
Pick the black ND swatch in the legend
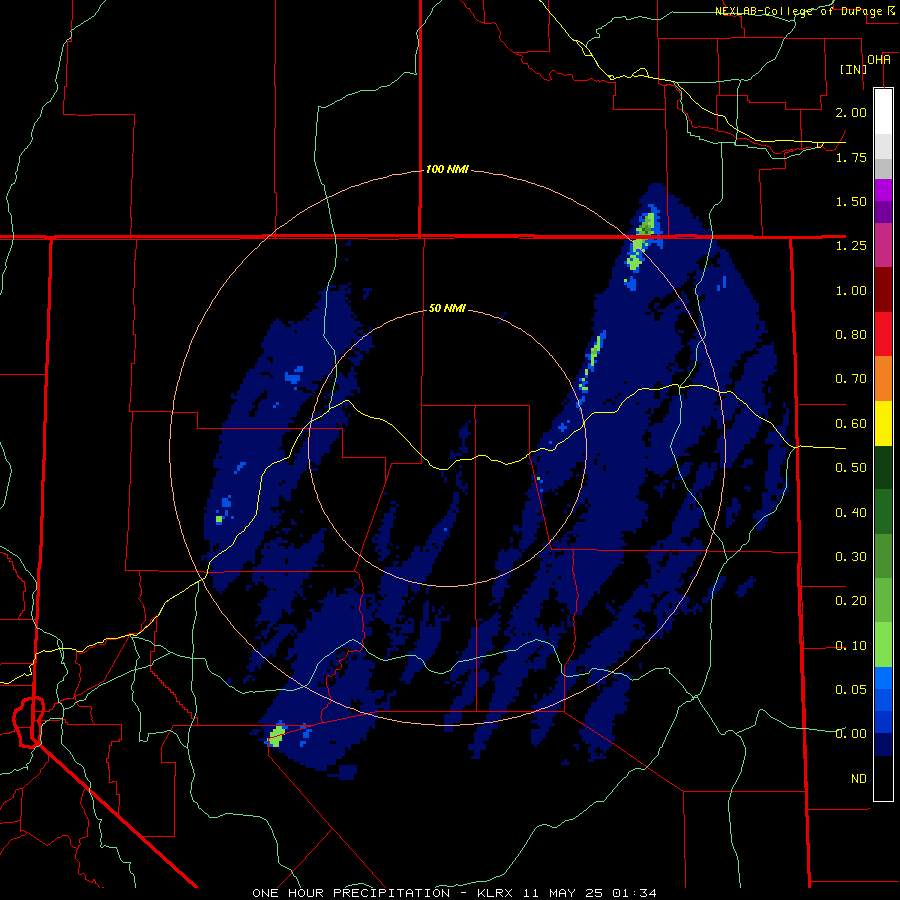coord(883,778)
